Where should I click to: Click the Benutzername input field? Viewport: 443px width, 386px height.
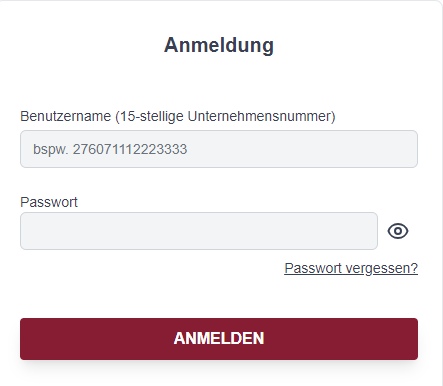click(219, 149)
